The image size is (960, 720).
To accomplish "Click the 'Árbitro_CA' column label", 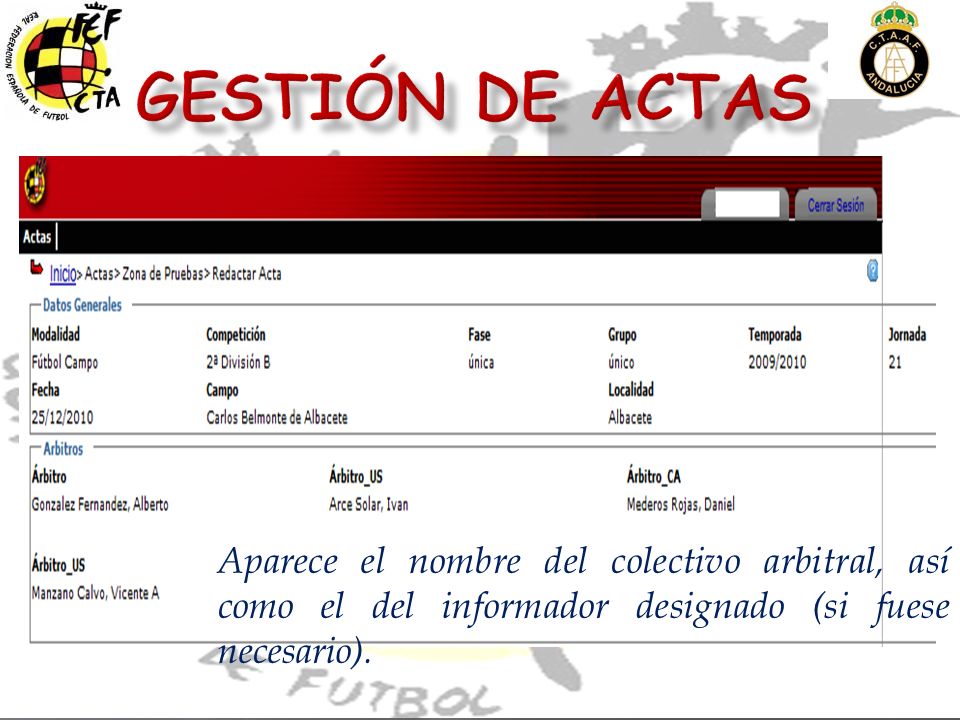I will pyautogui.click(x=654, y=476).
